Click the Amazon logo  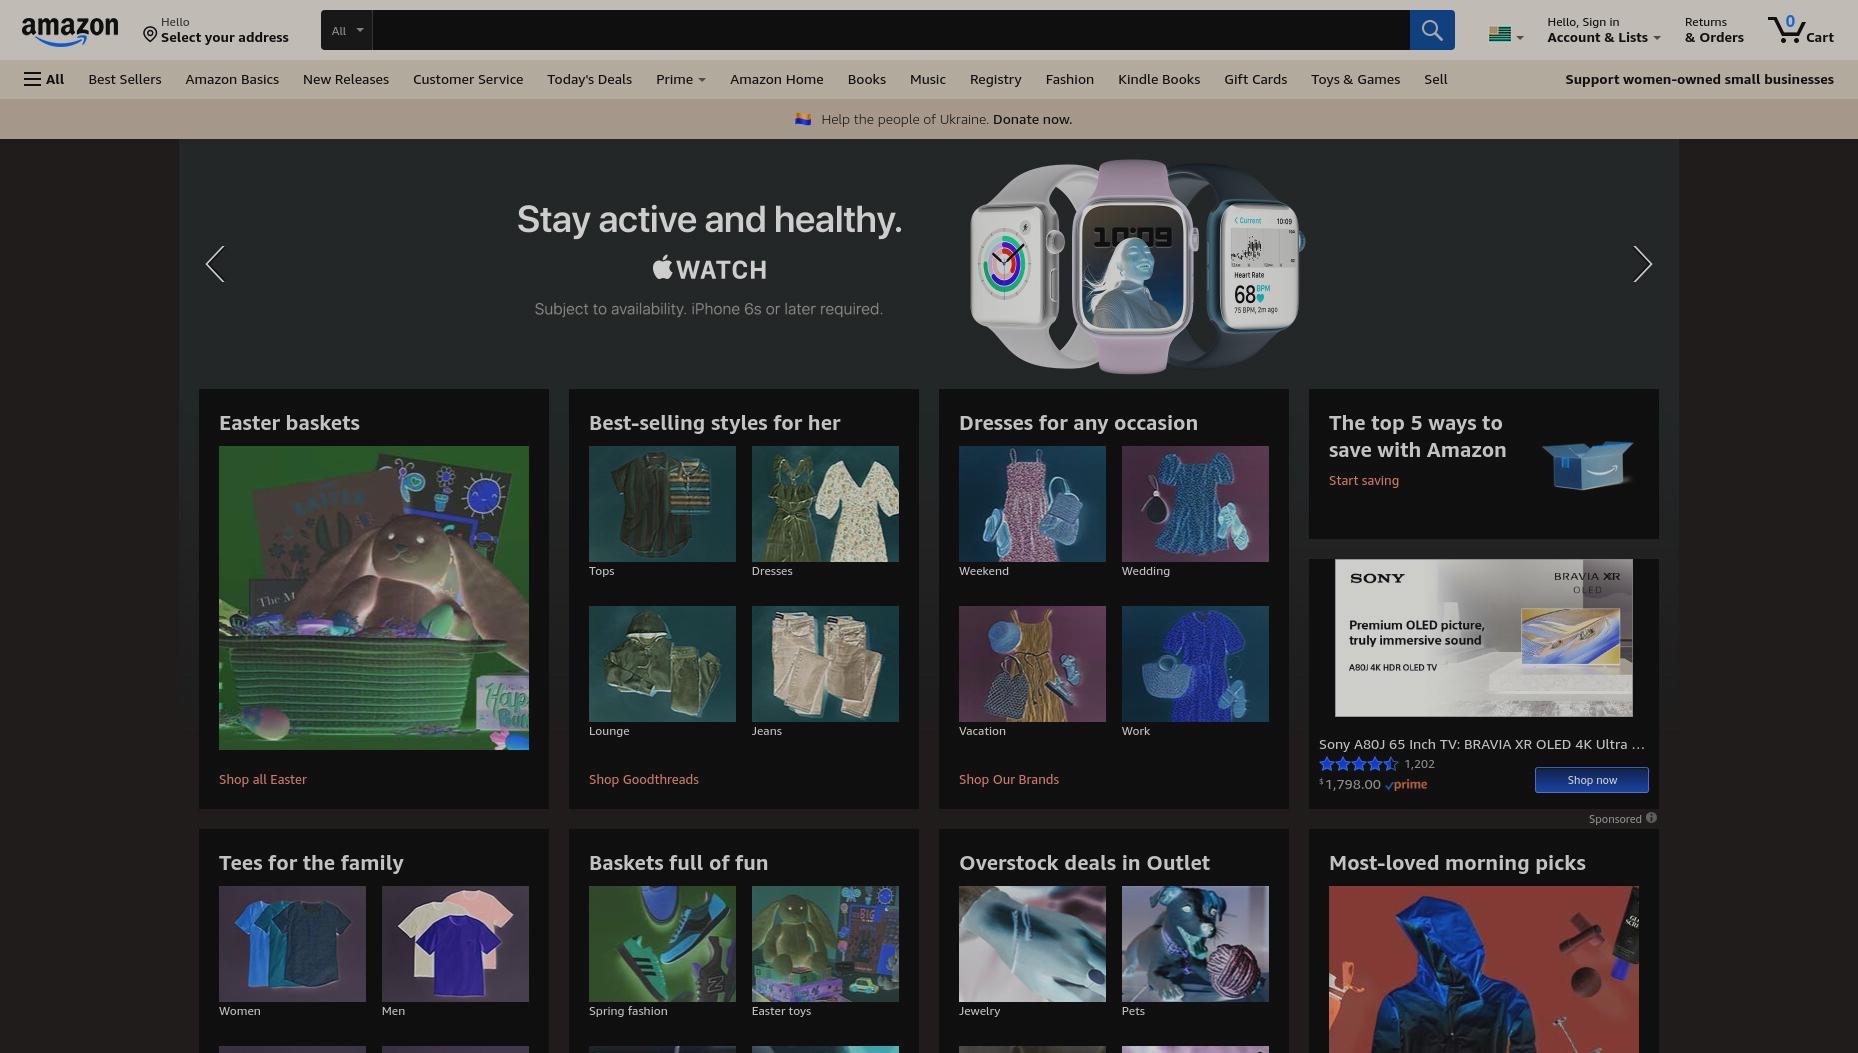(x=70, y=31)
